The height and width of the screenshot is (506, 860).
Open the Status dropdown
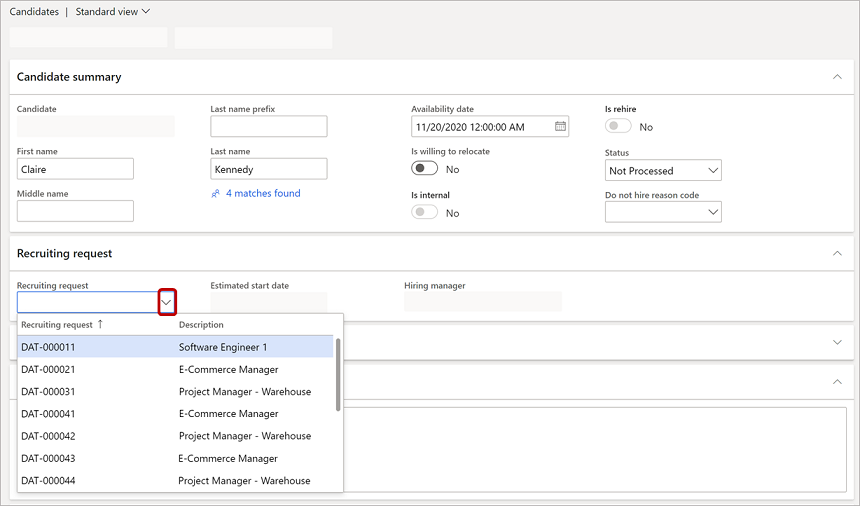pyautogui.click(x=713, y=171)
